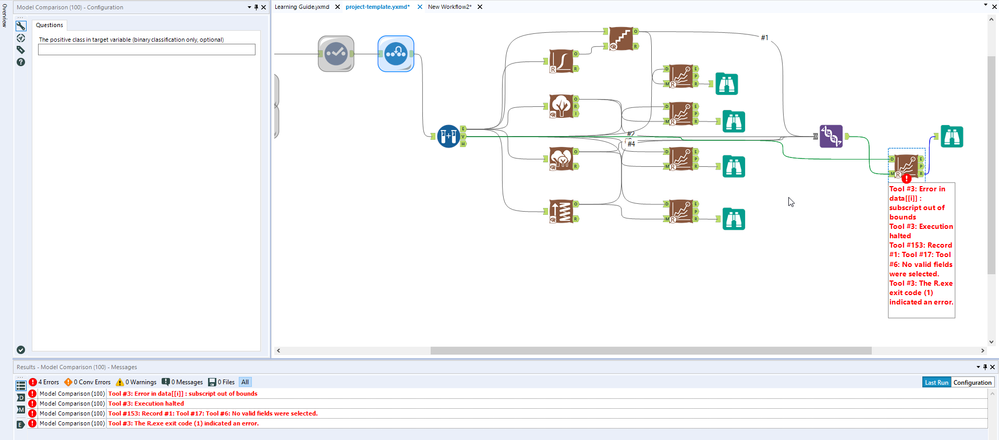Select the Forest Model tool
This screenshot has height=440, width=999.
click(x=561, y=159)
